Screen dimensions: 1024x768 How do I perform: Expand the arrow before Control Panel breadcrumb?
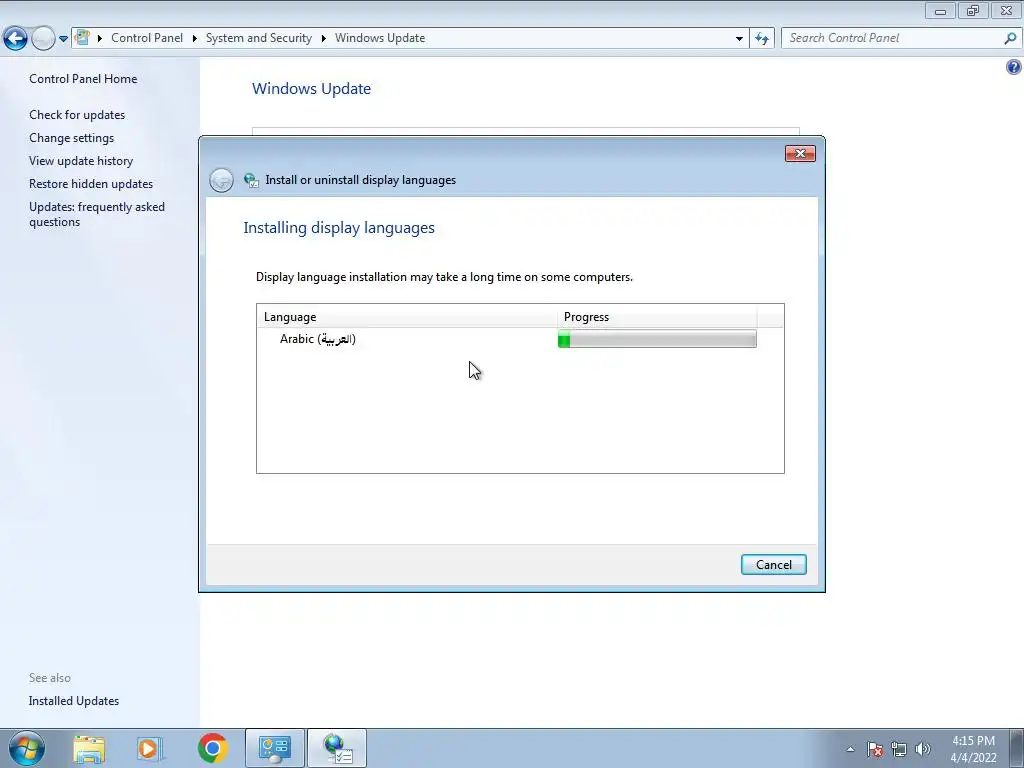pyautogui.click(x=100, y=39)
